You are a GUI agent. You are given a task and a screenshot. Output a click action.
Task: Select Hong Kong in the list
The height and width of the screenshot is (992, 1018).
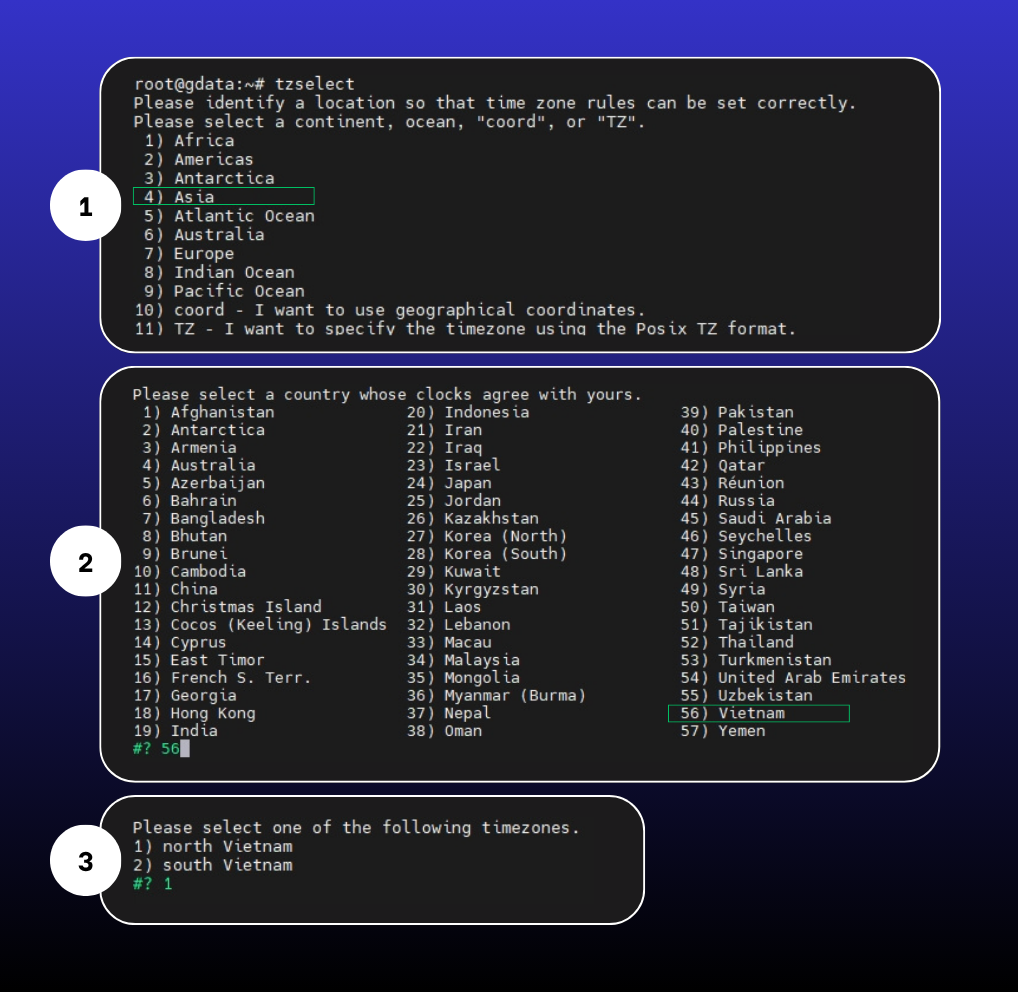click(215, 713)
